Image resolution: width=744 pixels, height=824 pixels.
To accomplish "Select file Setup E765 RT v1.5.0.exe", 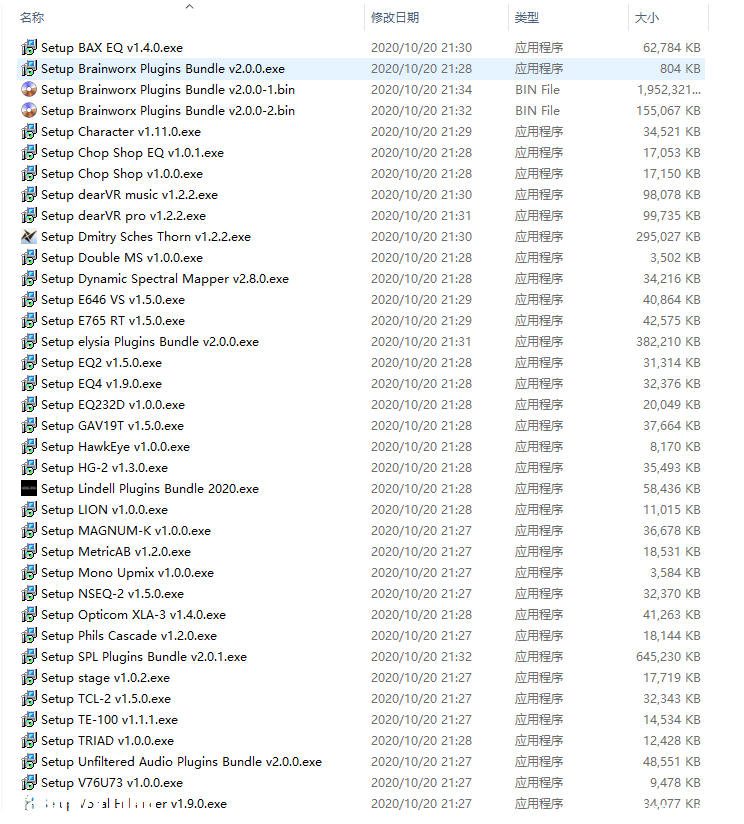I will click(113, 321).
